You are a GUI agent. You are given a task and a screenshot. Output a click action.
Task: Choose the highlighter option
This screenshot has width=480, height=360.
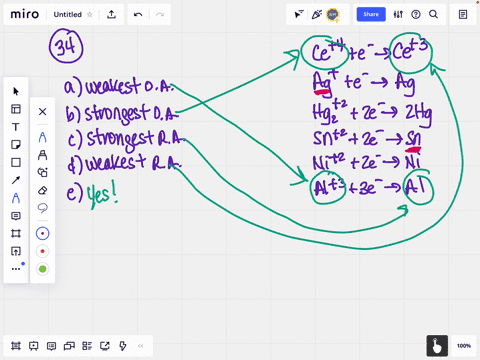pos(42,155)
